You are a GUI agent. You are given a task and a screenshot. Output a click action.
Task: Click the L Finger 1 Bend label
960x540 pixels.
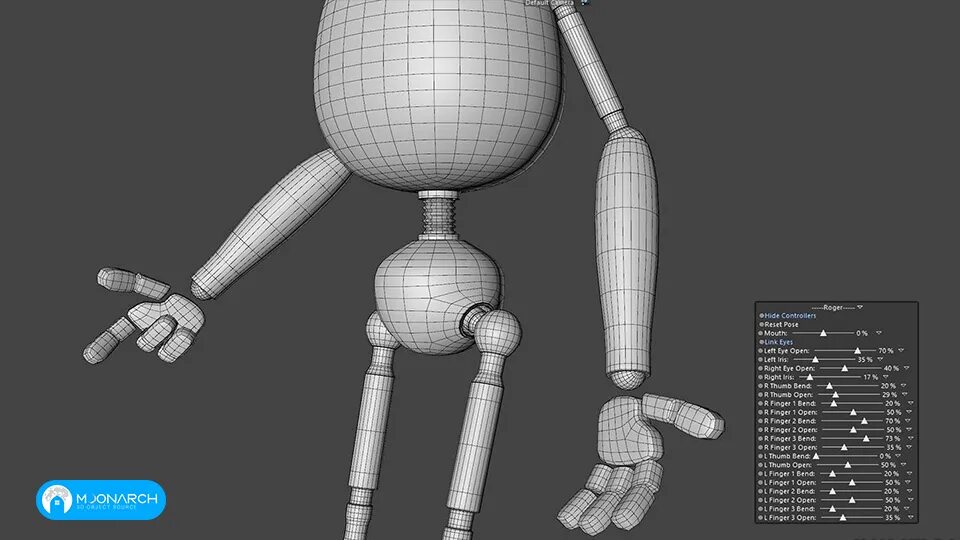[x=790, y=474]
